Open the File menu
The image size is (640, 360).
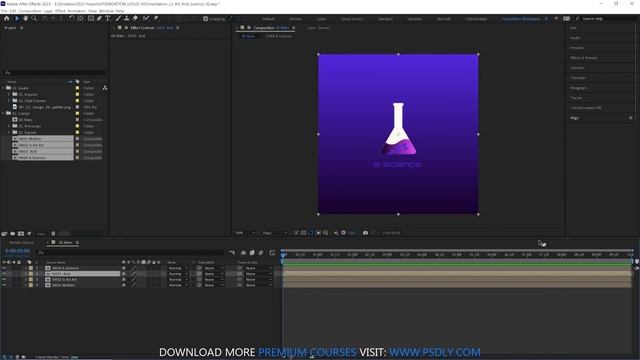click(x=4, y=11)
